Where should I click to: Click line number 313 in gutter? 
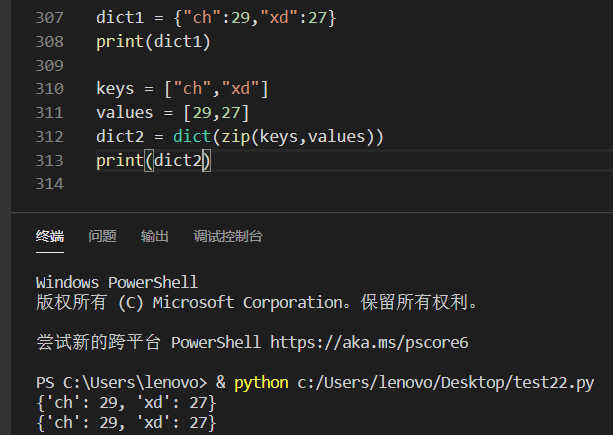[x=49, y=160]
